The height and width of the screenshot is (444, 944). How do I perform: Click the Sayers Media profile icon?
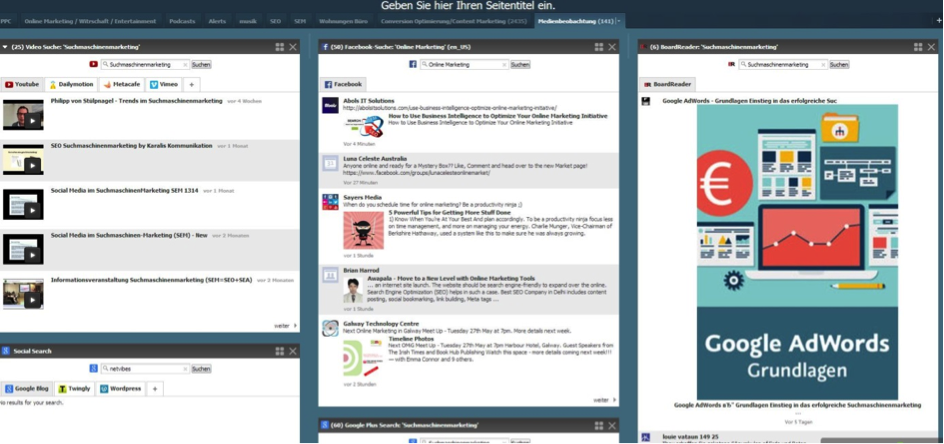pos(330,202)
